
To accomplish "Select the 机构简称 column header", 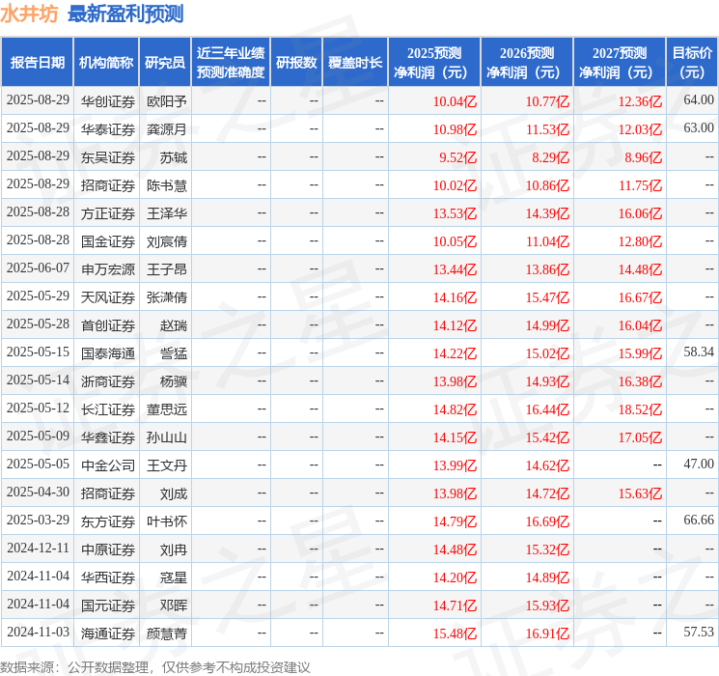I will (106, 62).
